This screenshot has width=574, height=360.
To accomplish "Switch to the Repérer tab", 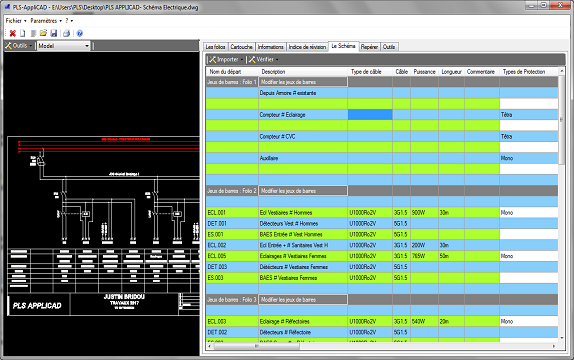I will pos(369,47).
